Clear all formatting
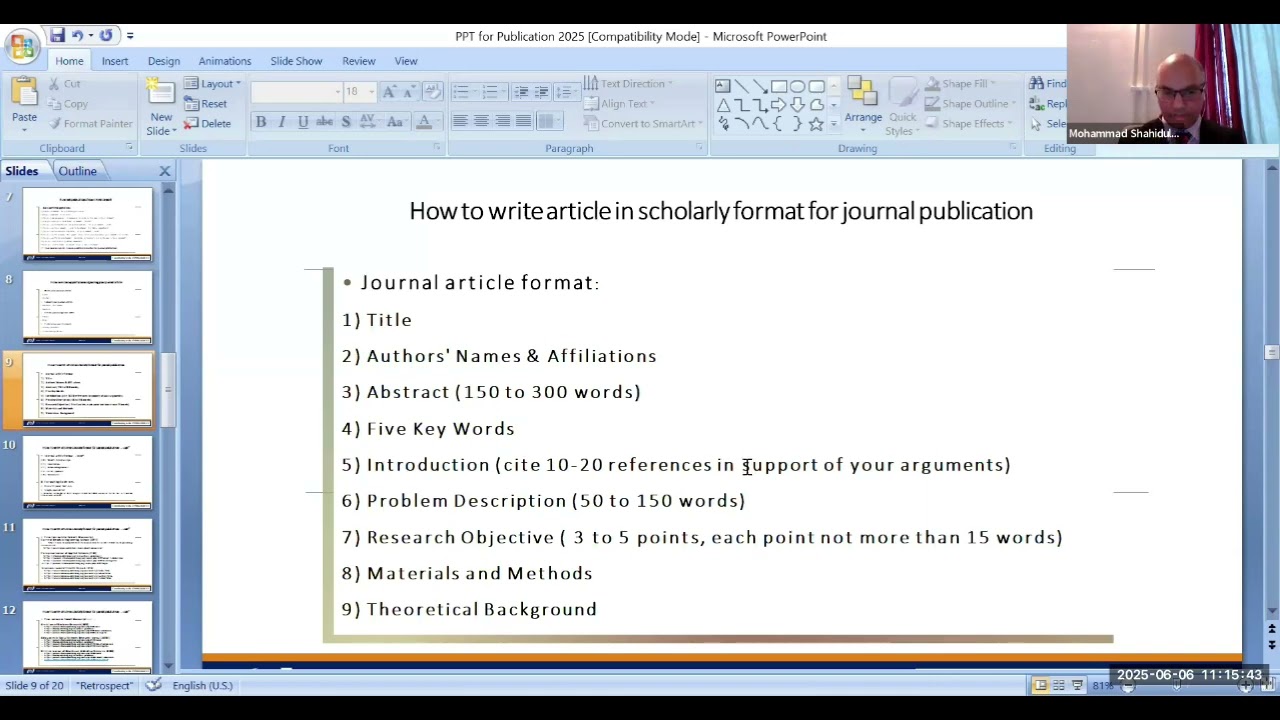1280x720 pixels. 433,92
